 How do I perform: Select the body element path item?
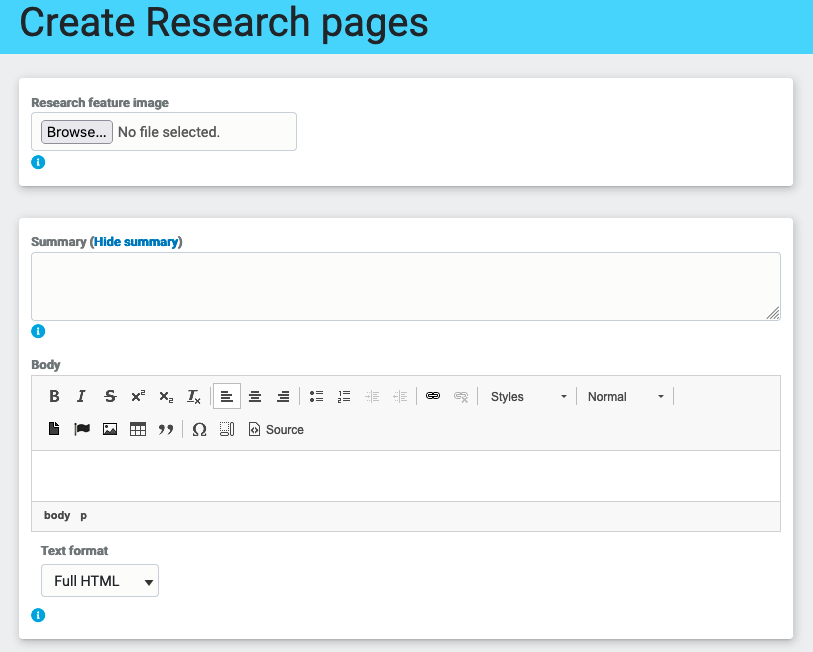(57, 515)
